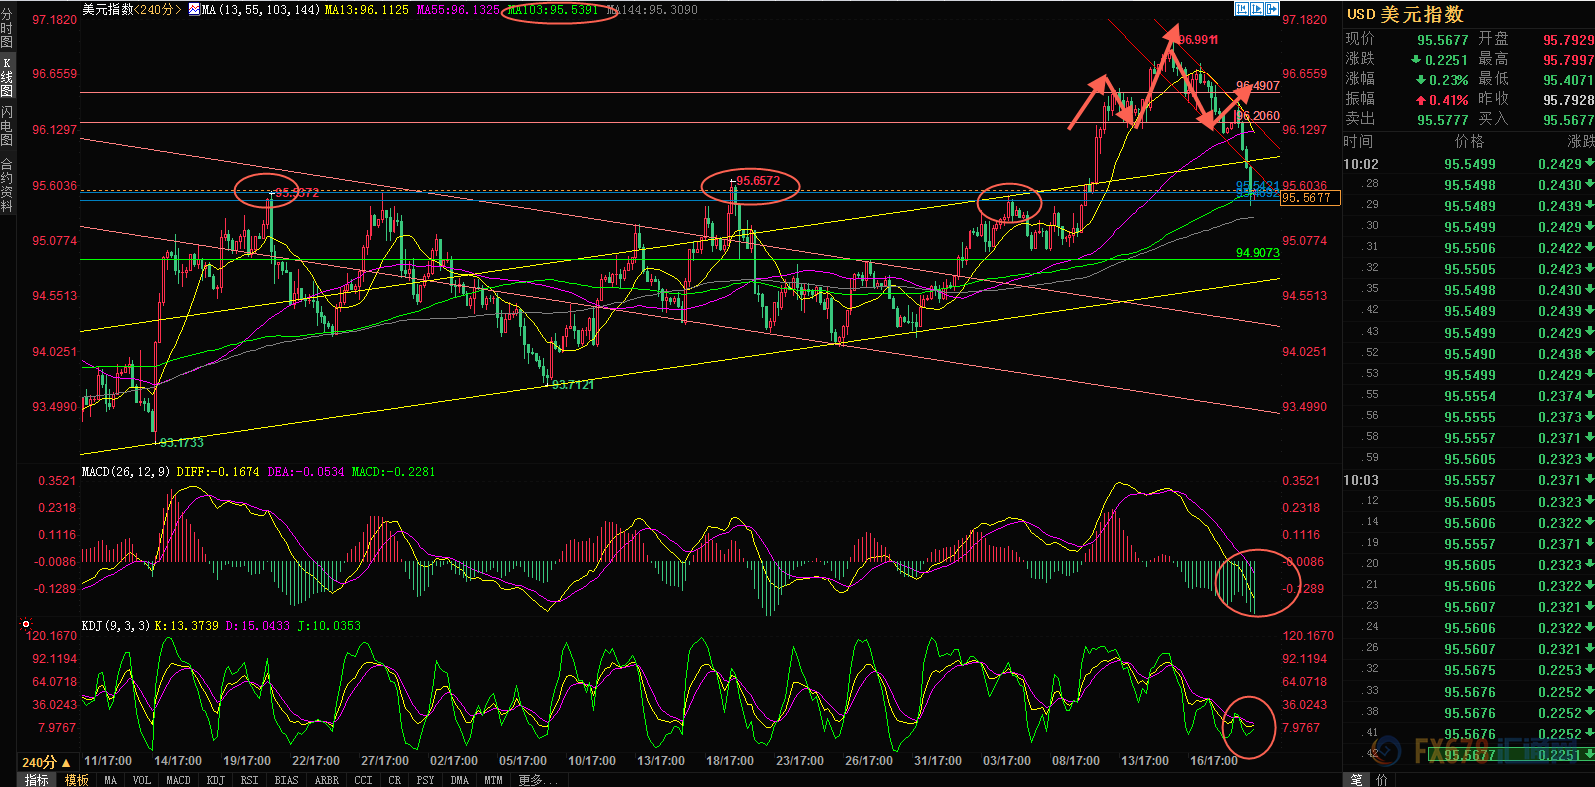This screenshot has height=787, width=1595.
Task: Enable the MACD indicator button
Action: click(178, 780)
